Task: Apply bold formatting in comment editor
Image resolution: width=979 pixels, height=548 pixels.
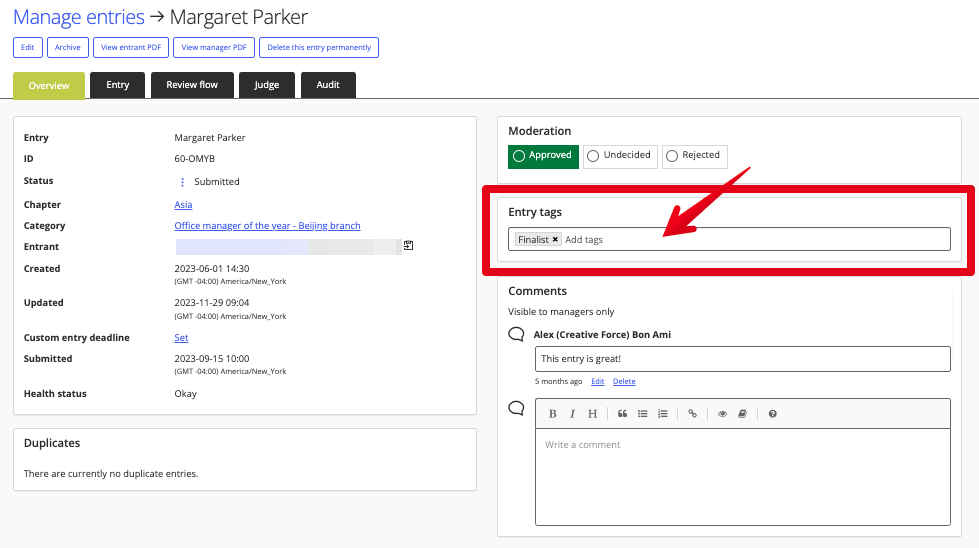Action: click(552, 414)
